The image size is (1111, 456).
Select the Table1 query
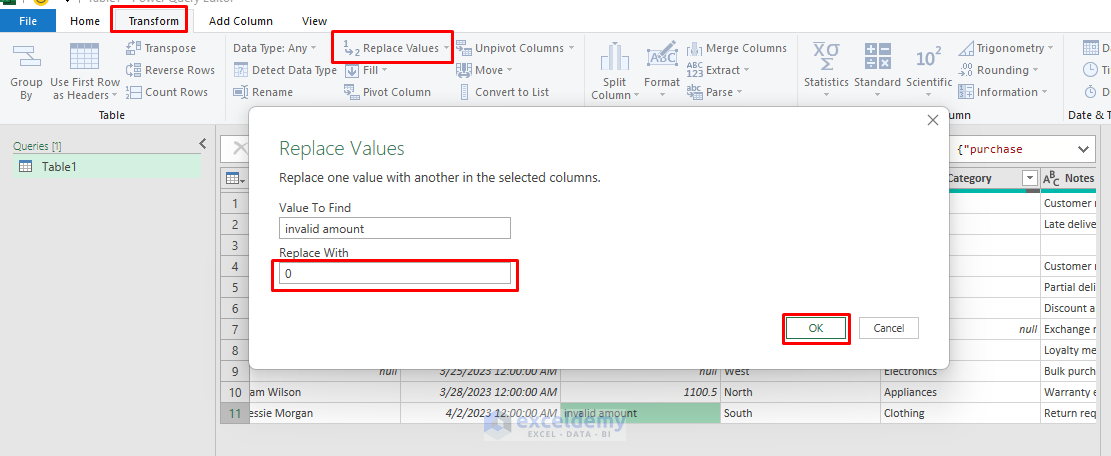click(106, 167)
